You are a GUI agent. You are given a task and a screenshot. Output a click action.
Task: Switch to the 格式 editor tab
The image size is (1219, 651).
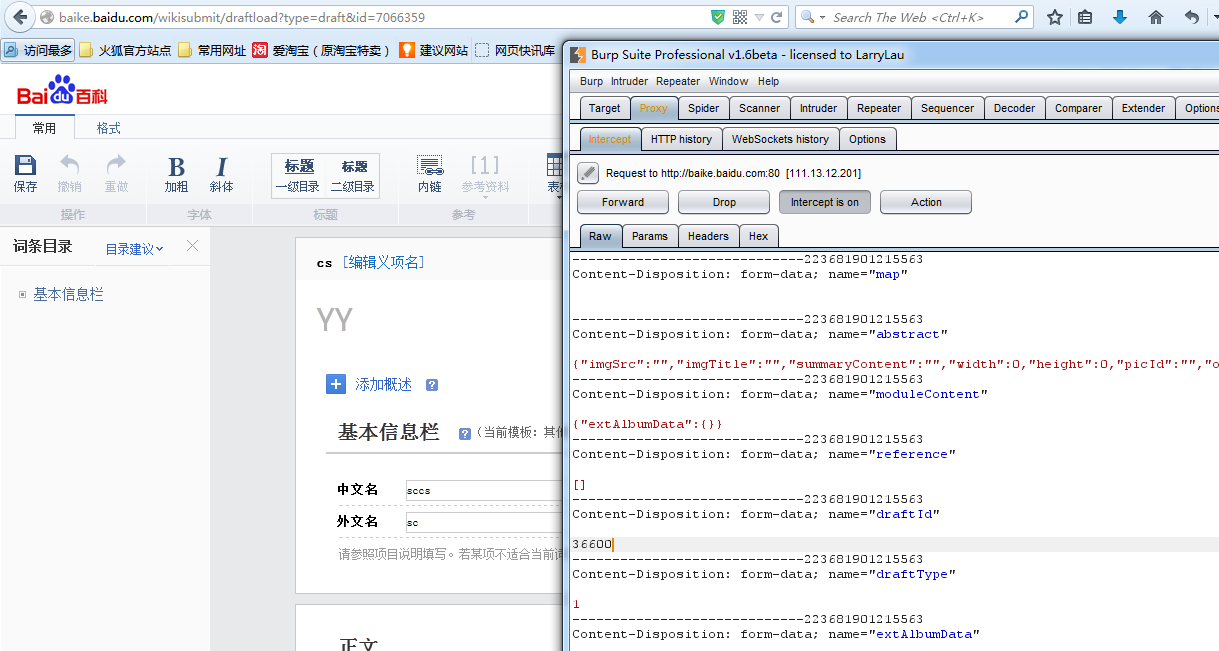pyautogui.click(x=108, y=128)
